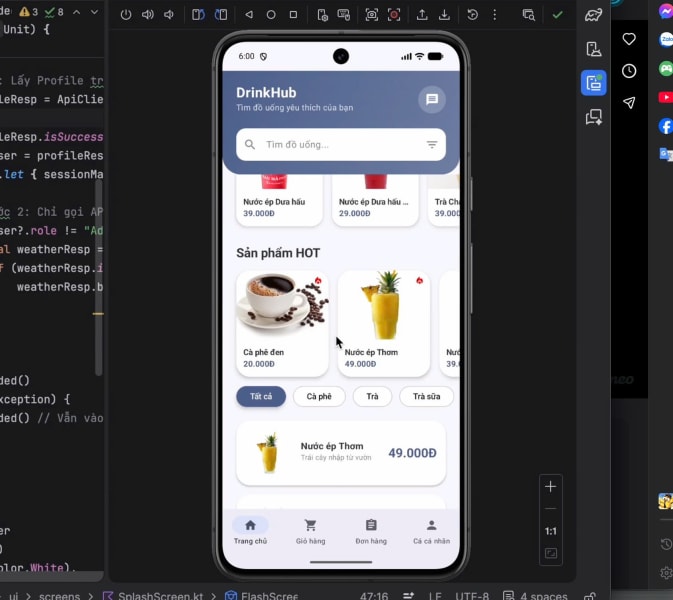Rotate the emulator left

coord(198,15)
